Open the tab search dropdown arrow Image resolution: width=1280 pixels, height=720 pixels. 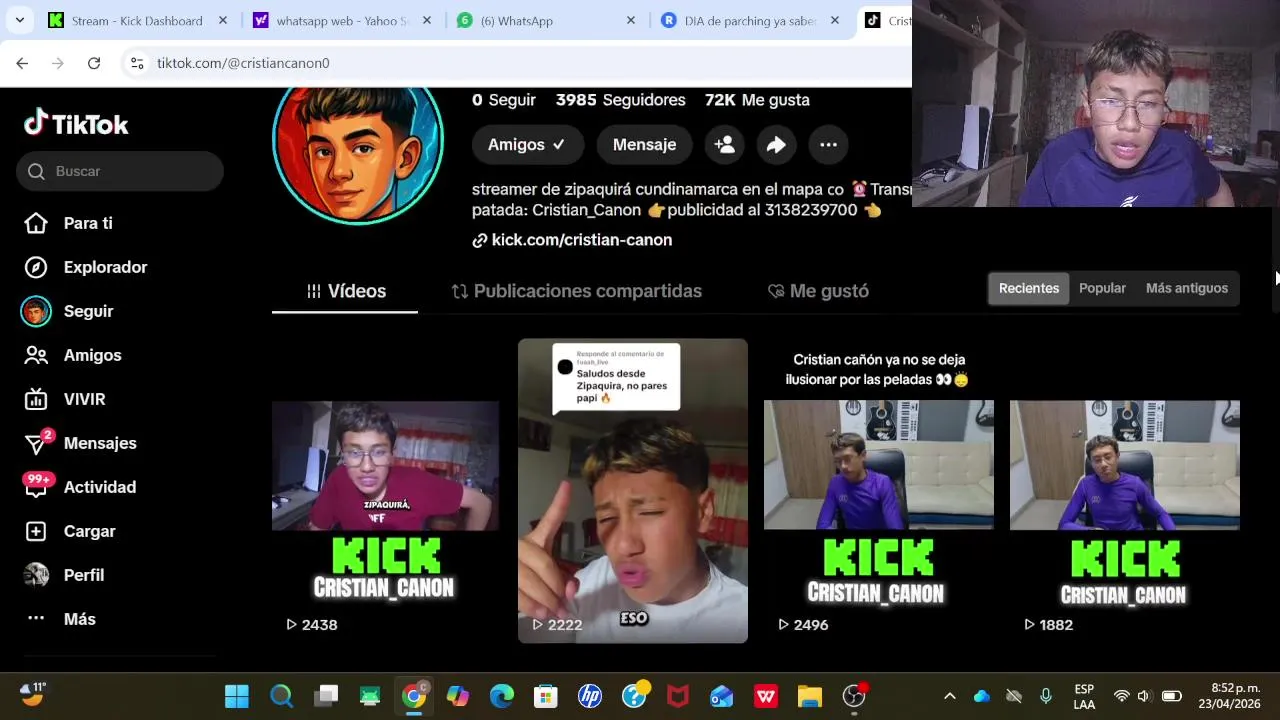click(x=20, y=20)
